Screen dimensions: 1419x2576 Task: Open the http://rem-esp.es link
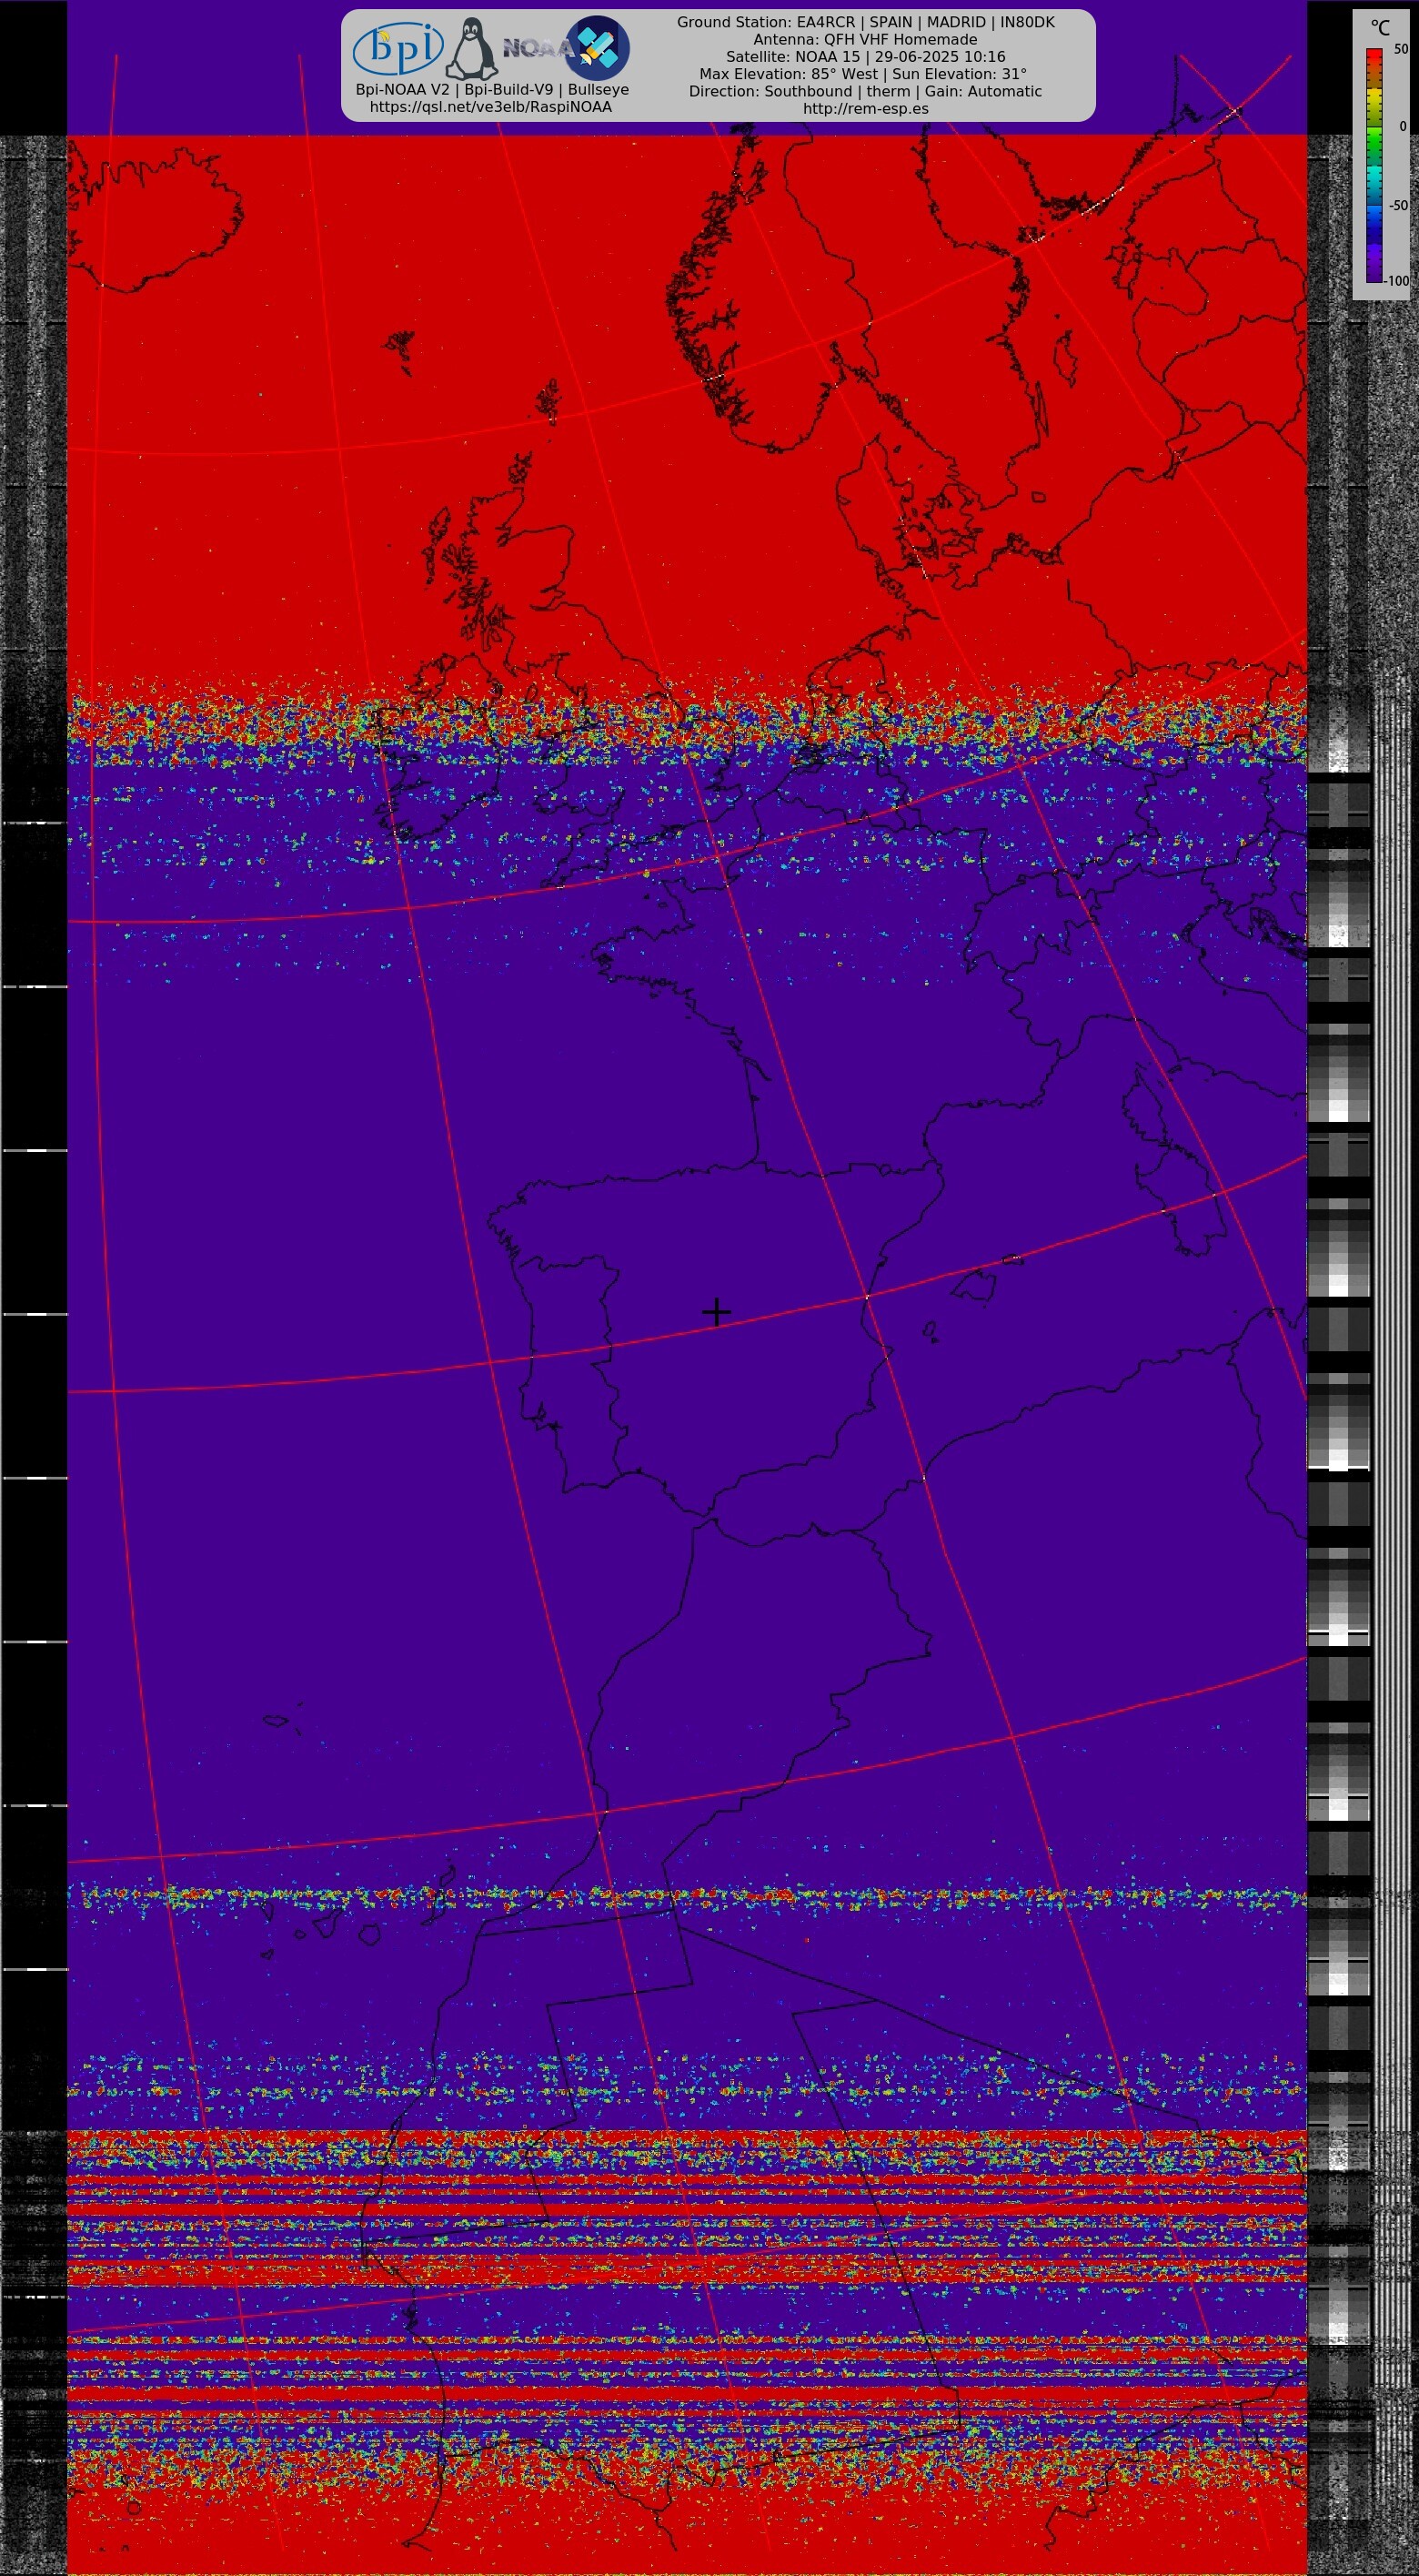click(866, 108)
